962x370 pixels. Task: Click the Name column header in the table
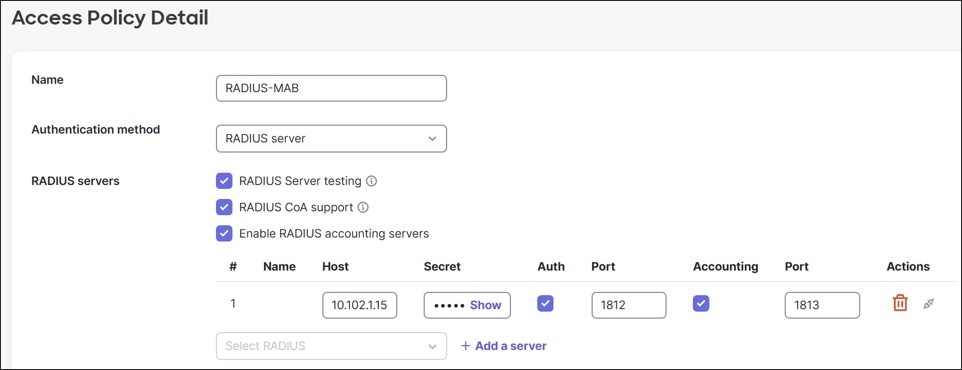pos(279,266)
